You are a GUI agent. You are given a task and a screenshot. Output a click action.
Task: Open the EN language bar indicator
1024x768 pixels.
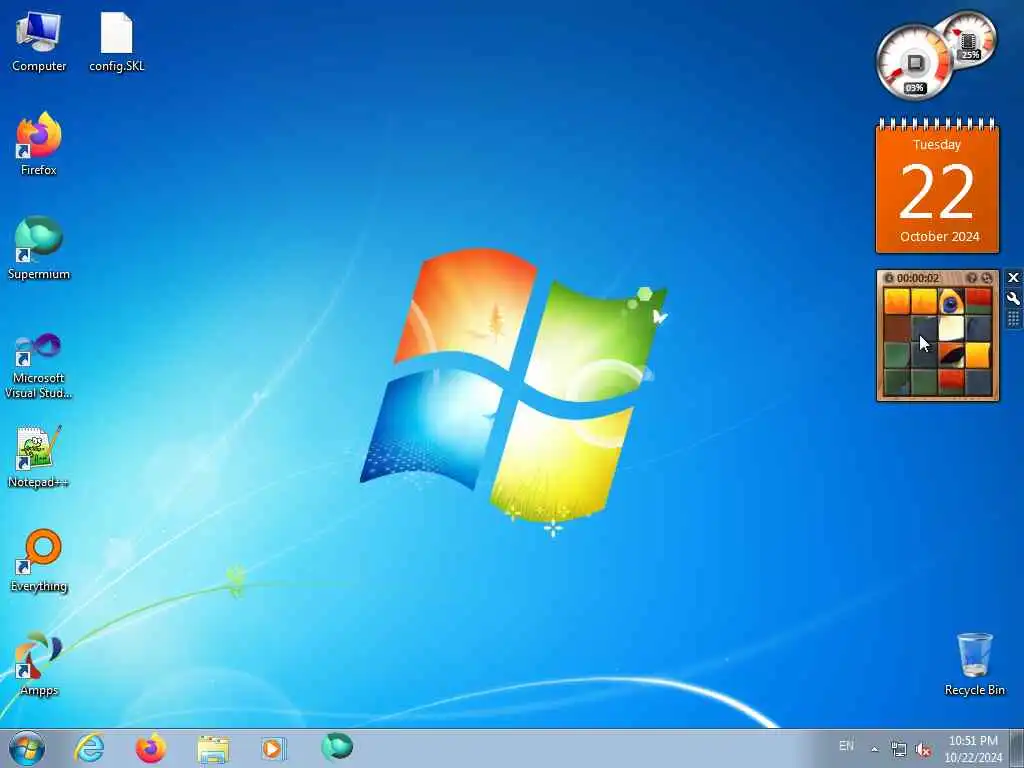click(846, 746)
